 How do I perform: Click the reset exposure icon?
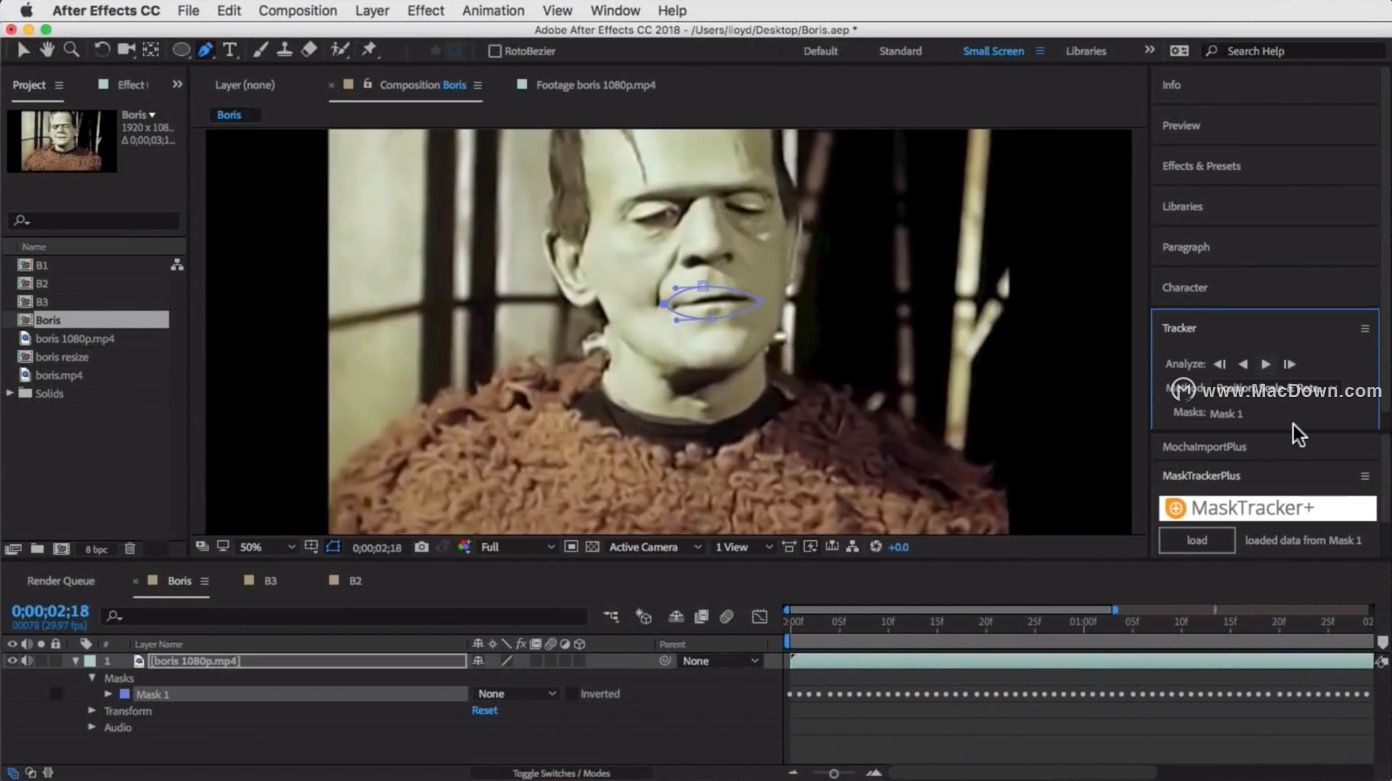click(876, 547)
